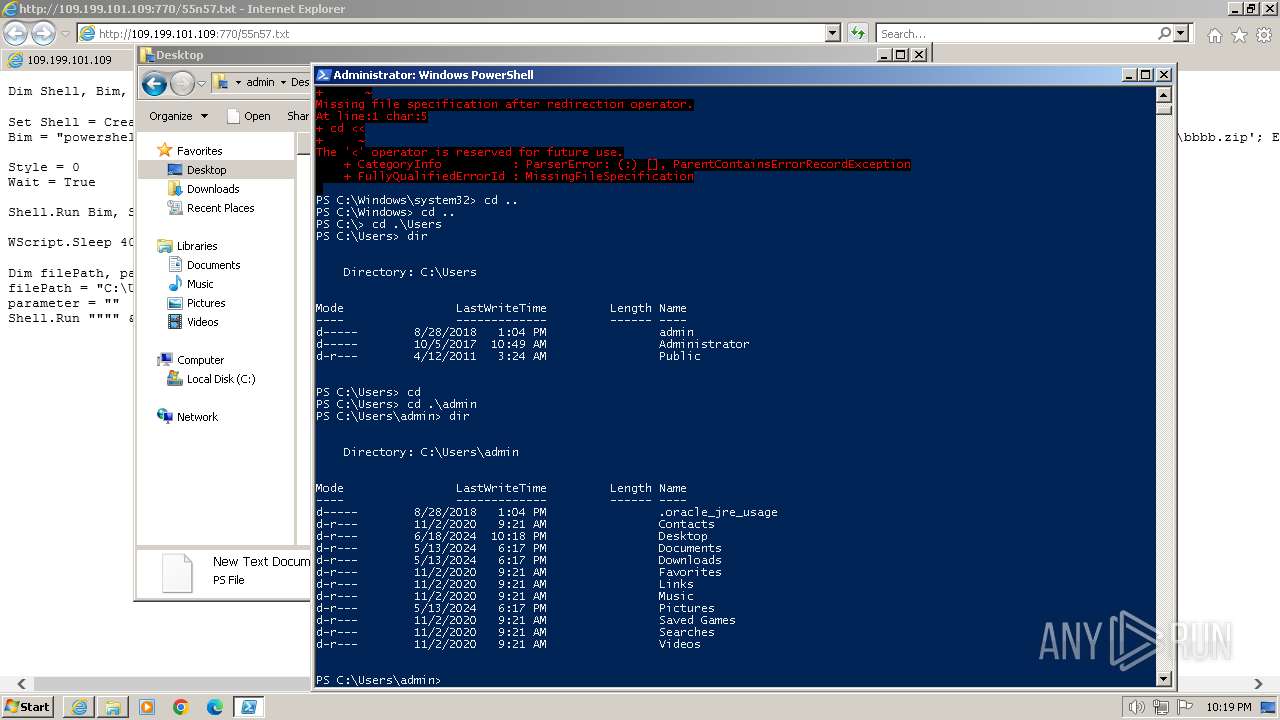This screenshot has width=1280, height=720.
Task: Open Explorer recent locations dropdown
Action: point(201,83)
